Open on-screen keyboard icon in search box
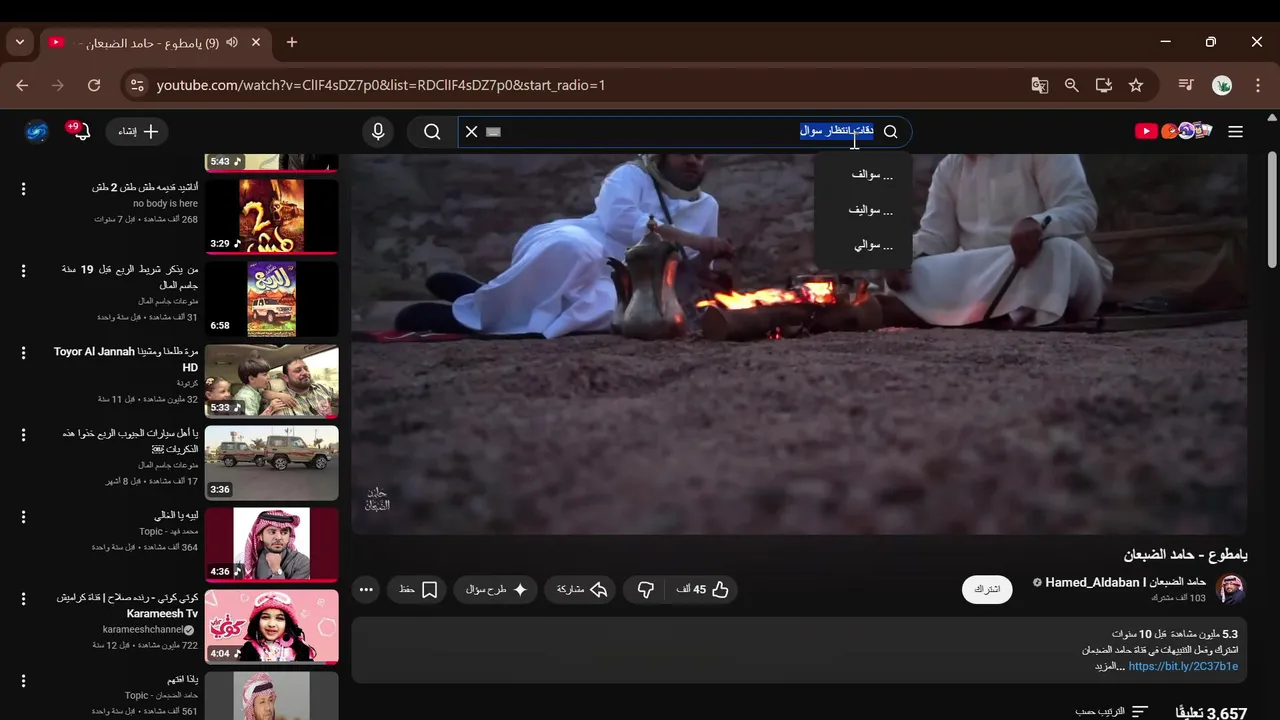This screenshot has width=1280, height=720. coord(493,132)
